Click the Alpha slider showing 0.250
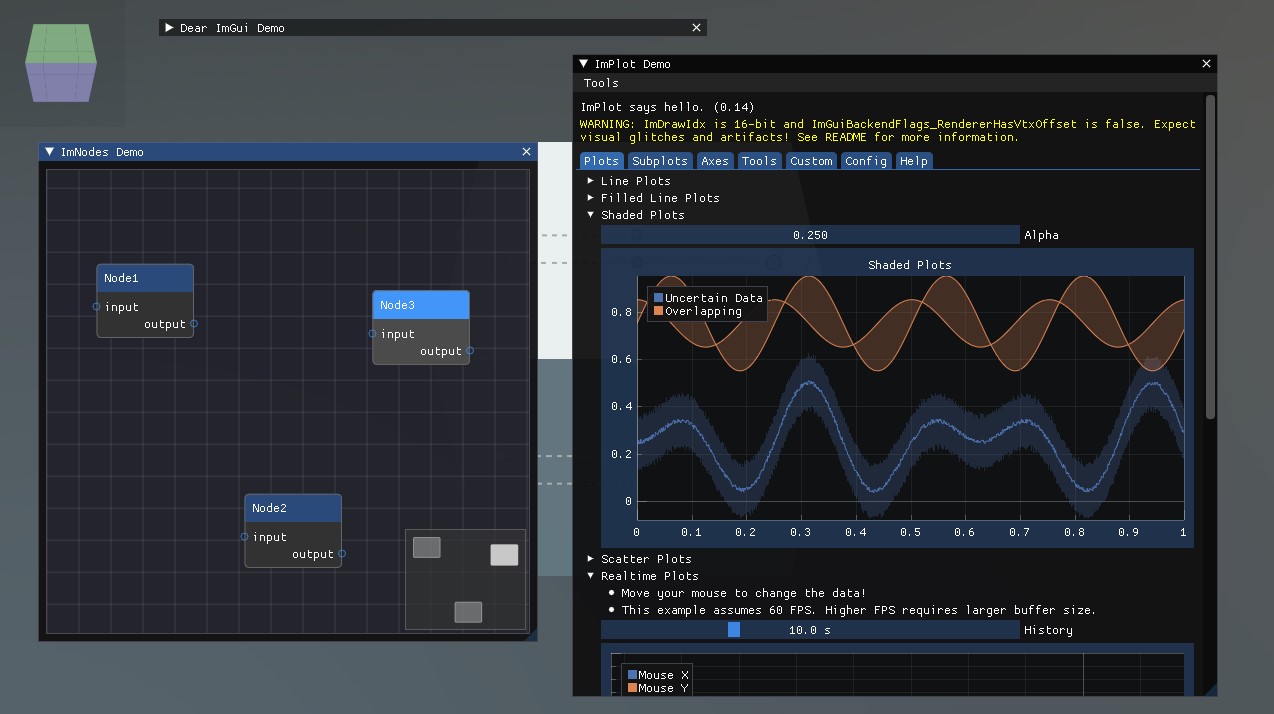 [x=810, y=235]
